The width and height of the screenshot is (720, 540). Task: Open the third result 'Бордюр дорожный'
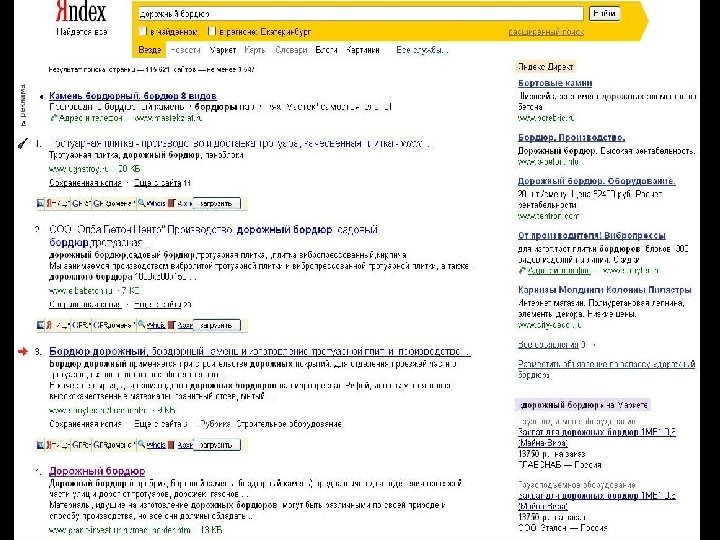[x=259, y=352]
